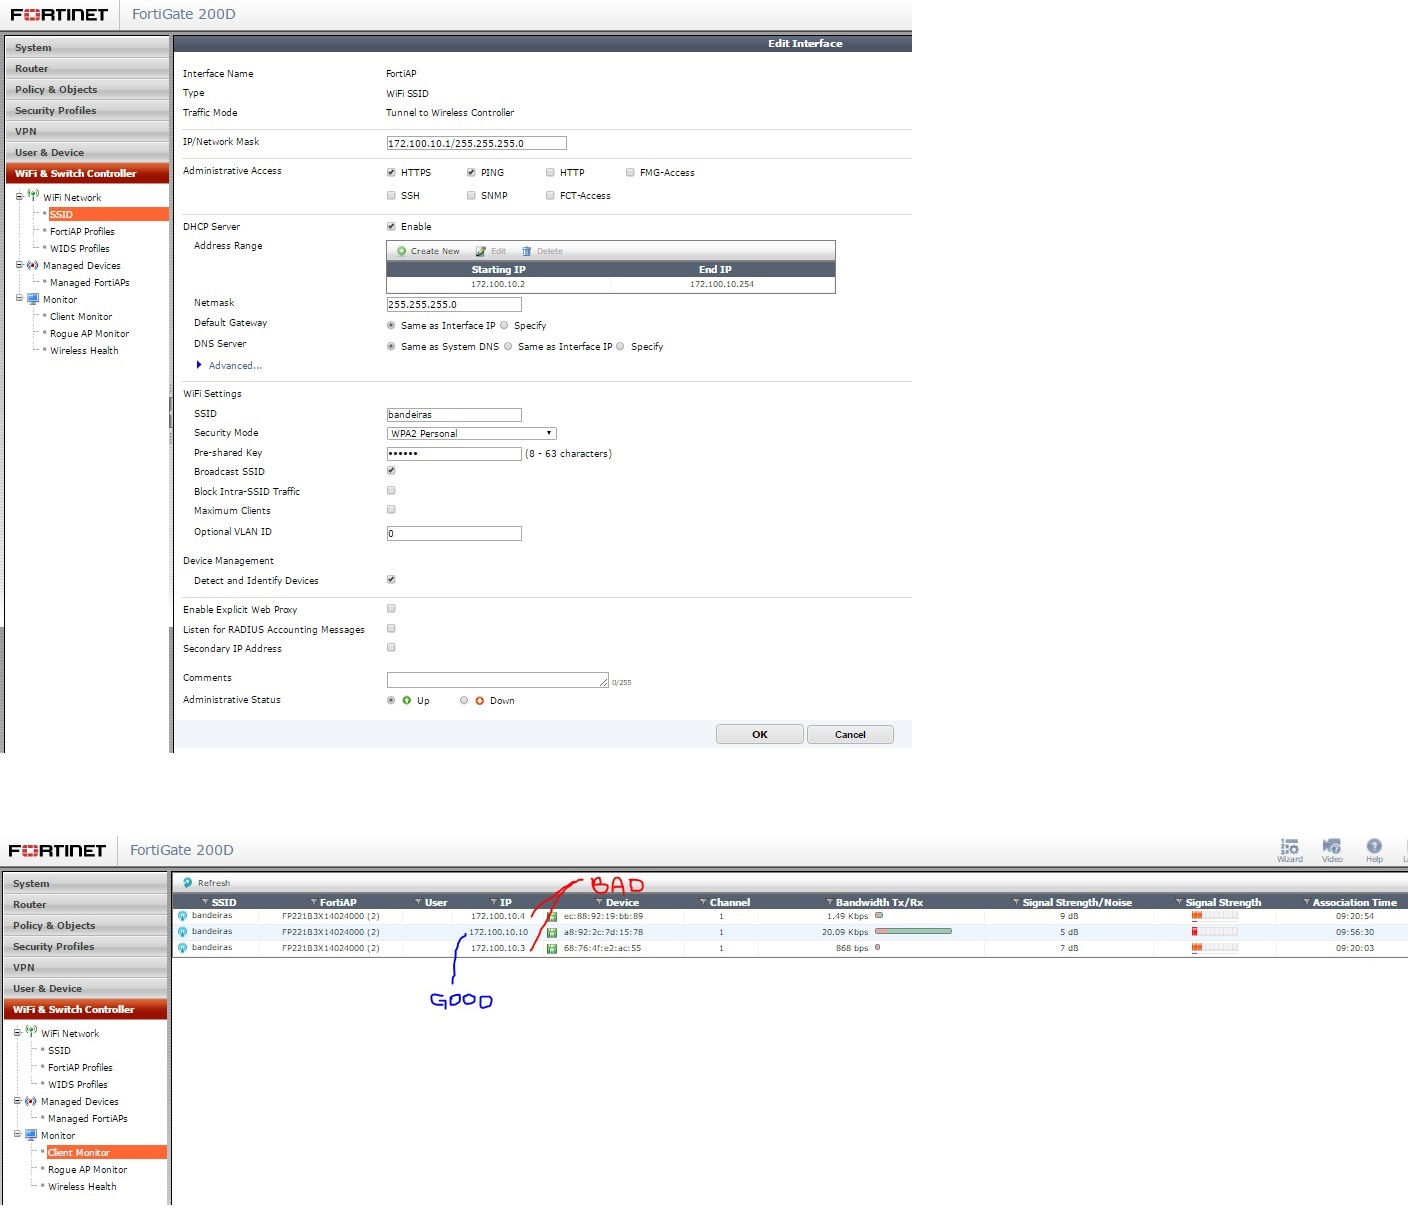Click the pencil Edit icon in Address Range

tap(481, 251)
